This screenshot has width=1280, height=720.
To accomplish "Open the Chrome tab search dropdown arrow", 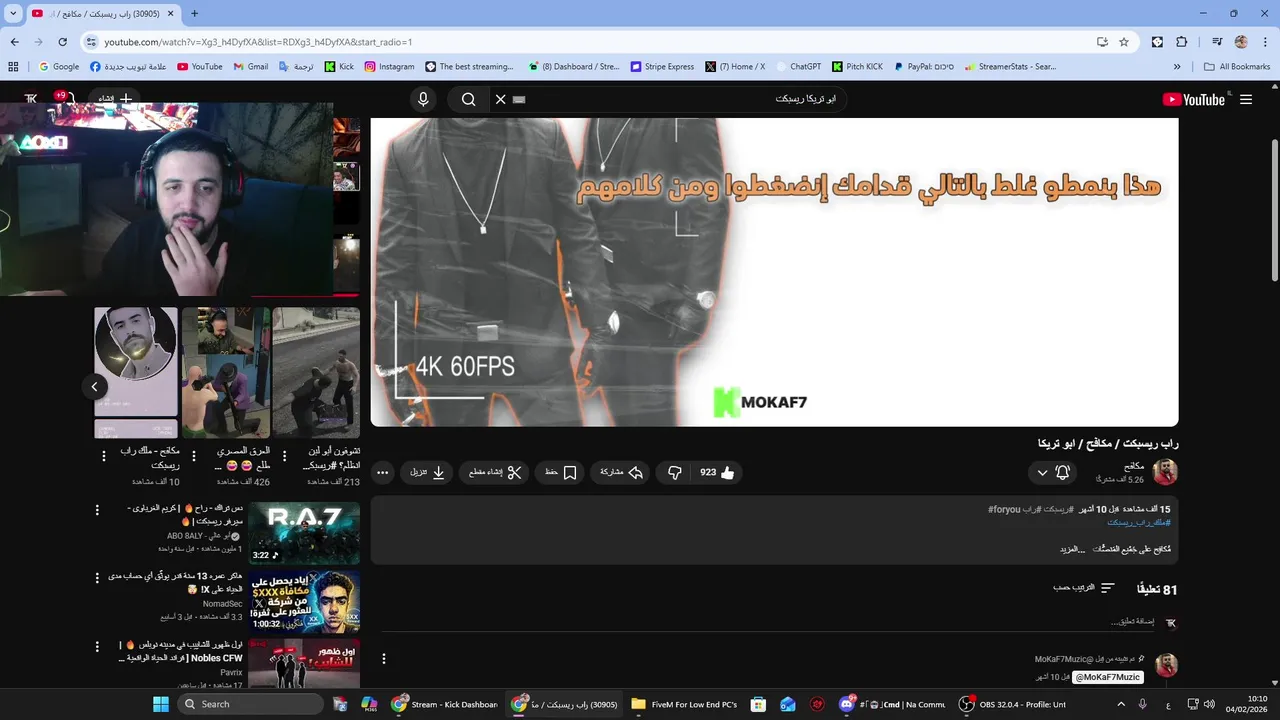I will tap(13, 14).
